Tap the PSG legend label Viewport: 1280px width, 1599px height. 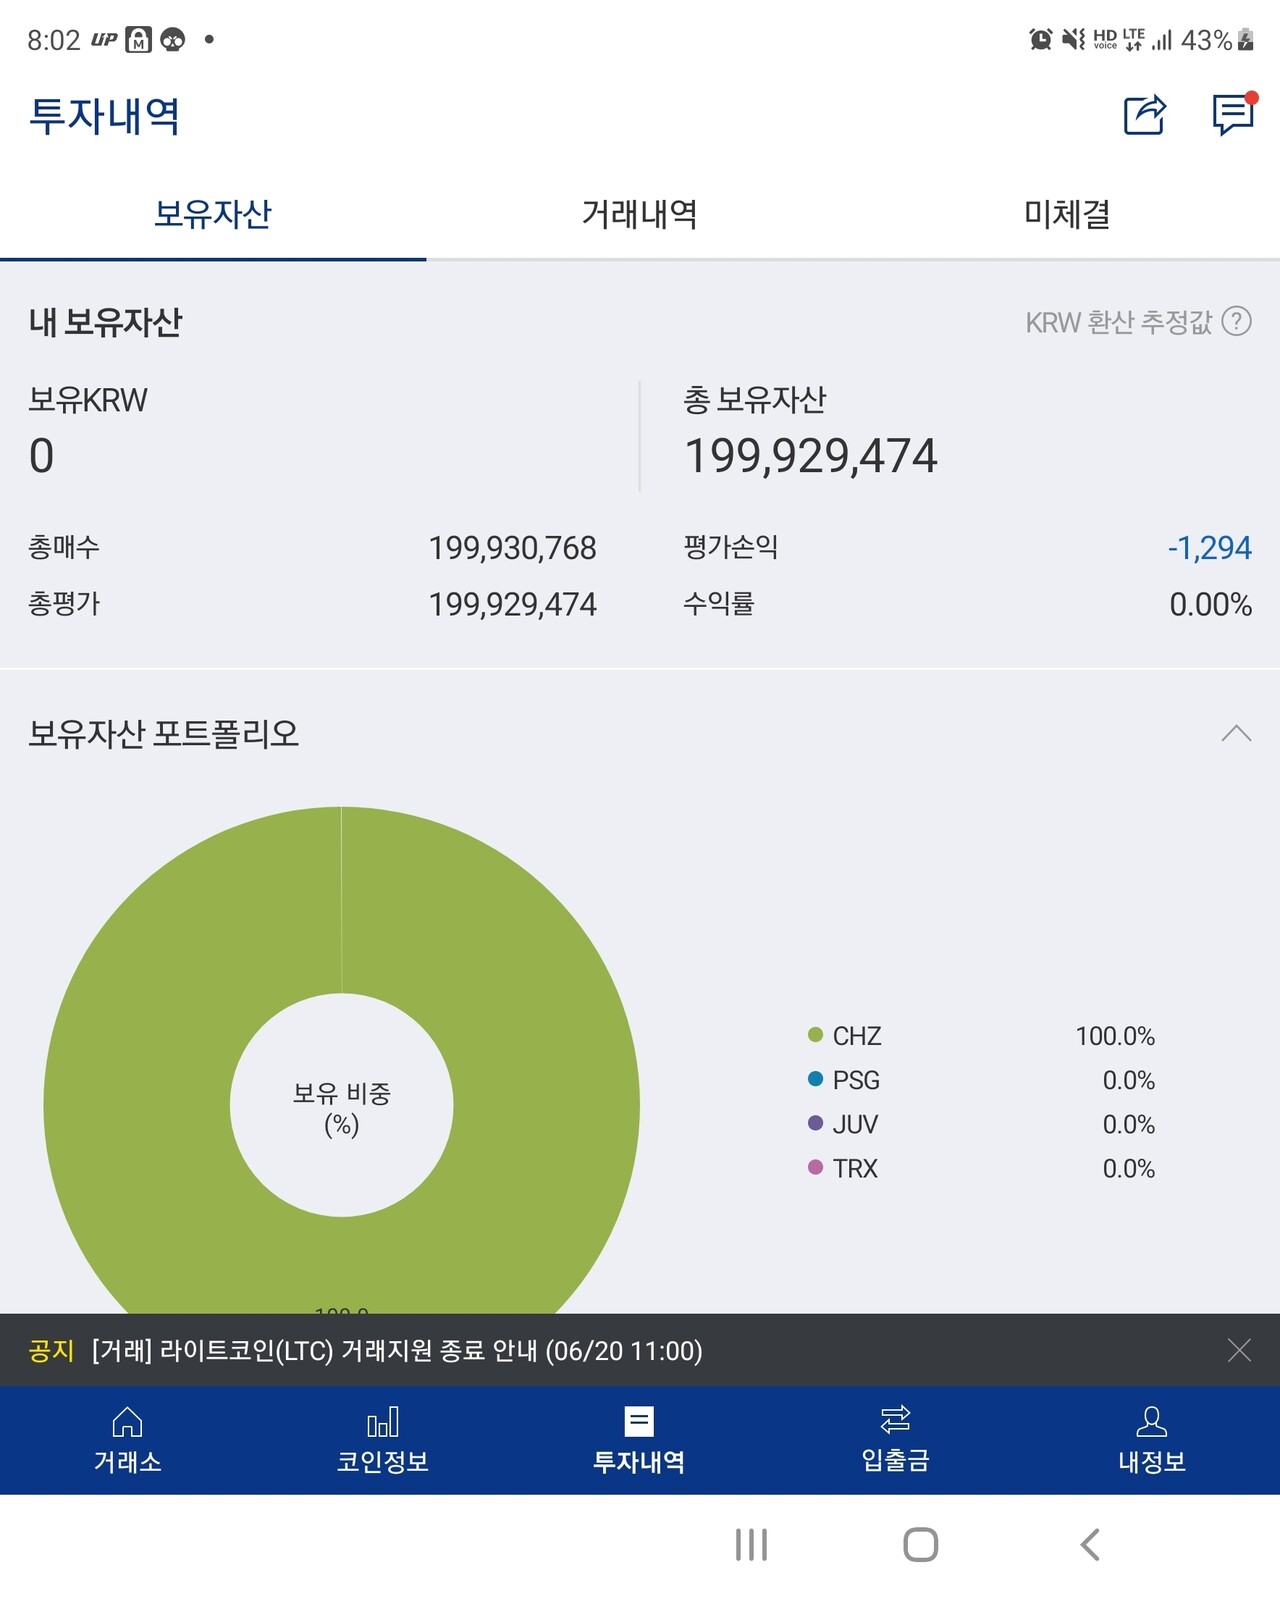[856, 1080]
